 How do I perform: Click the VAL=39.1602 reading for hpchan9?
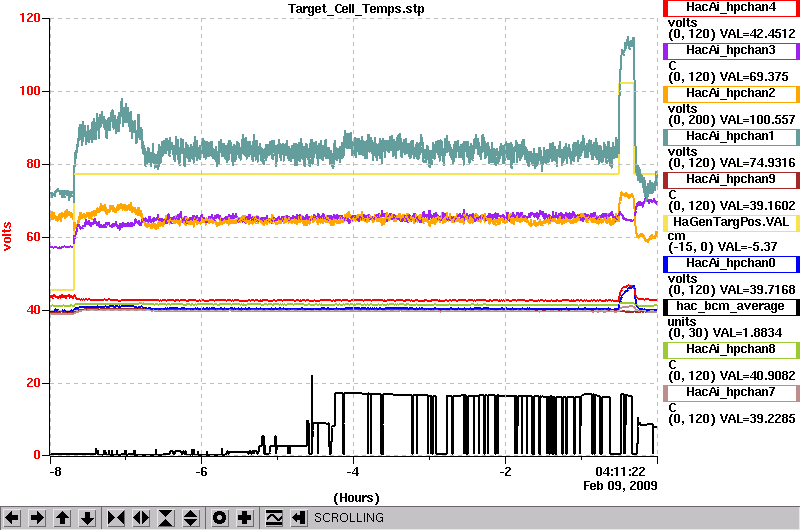758,206
